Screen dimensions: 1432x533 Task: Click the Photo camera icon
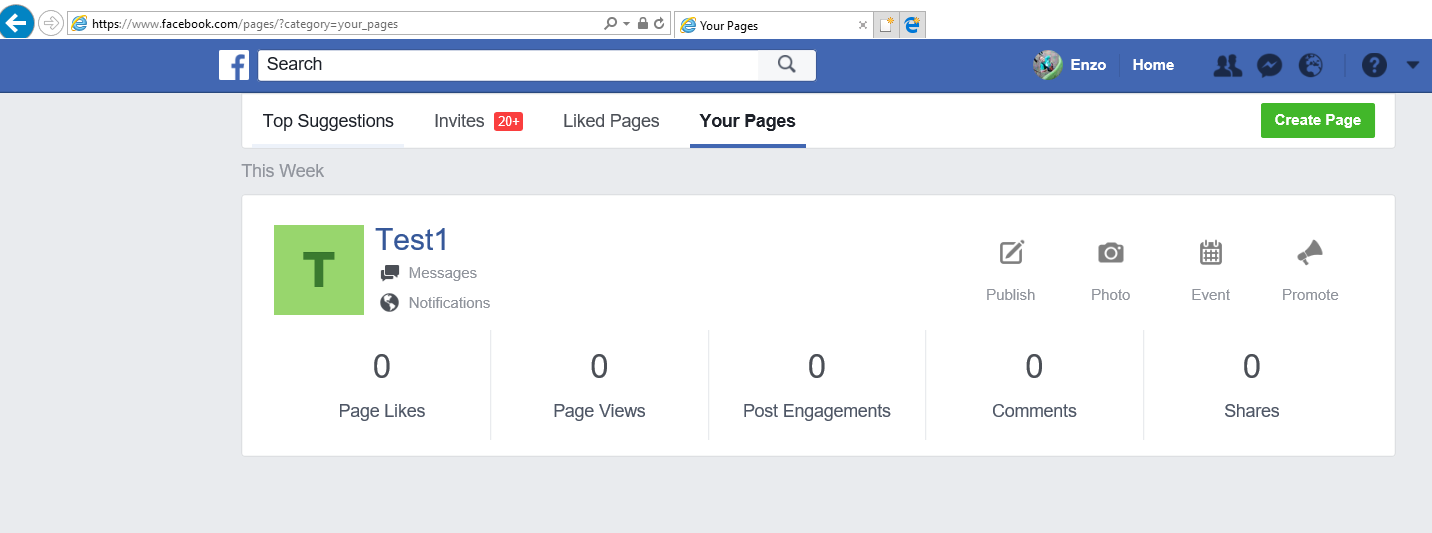(x=1110, y=253)
